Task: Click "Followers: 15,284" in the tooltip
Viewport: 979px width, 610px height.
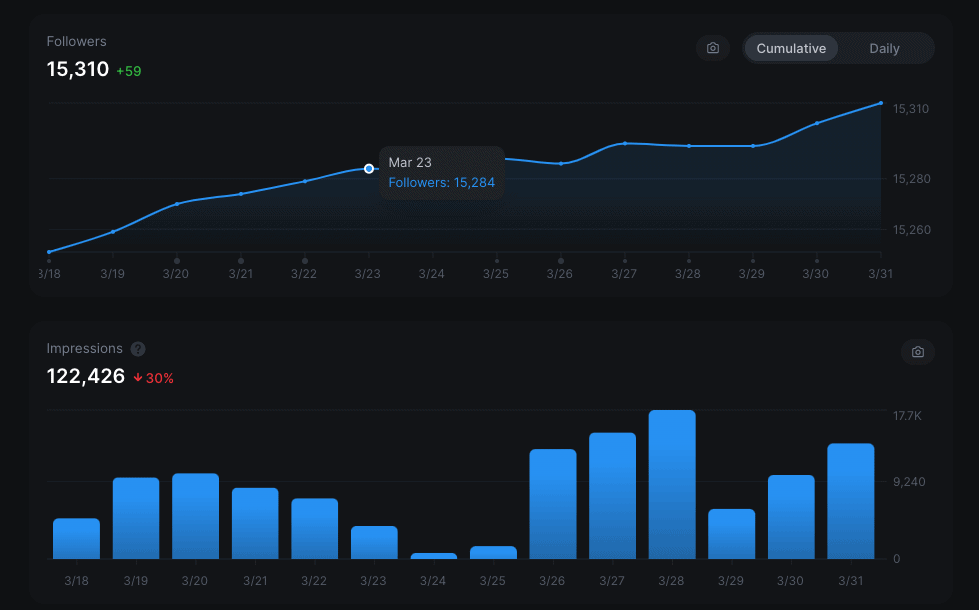Action: (x=441, y=182)
